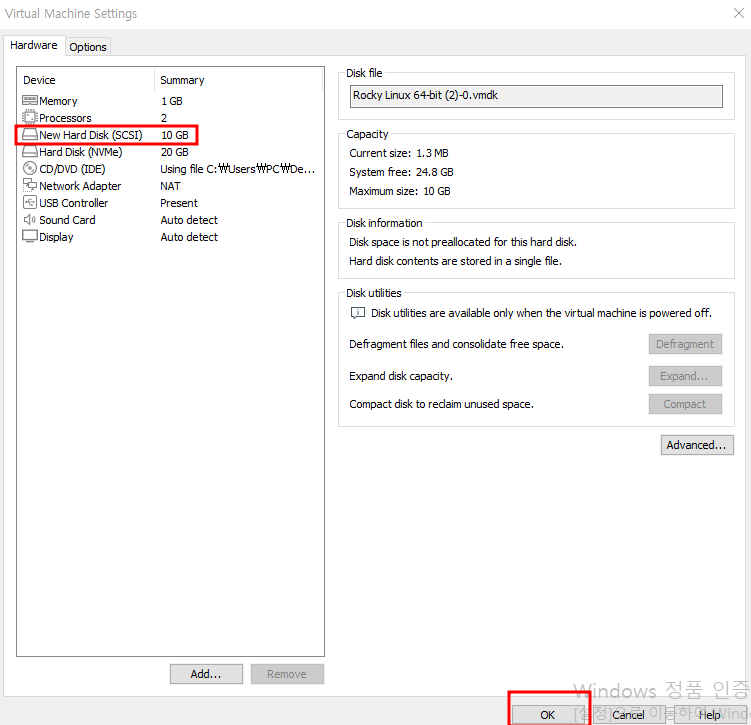Select the CD/DVD (IDE) disc icon
The height and width of the screenshot is (725, 751).
pos(30,169)
